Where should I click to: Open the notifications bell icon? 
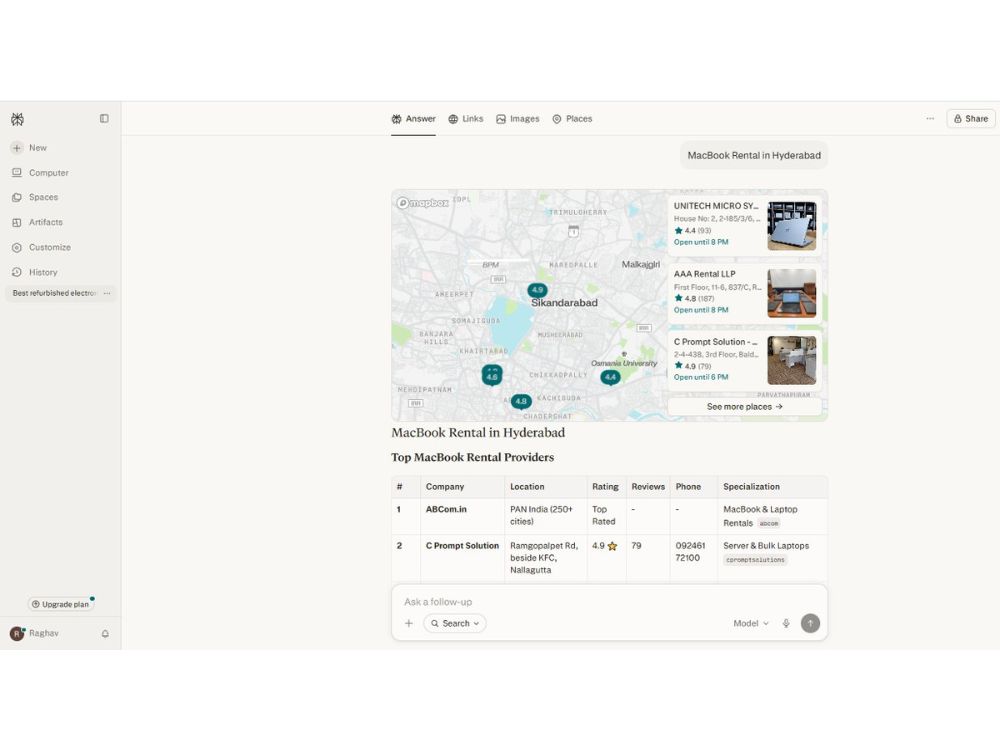(x=105, y=634)
